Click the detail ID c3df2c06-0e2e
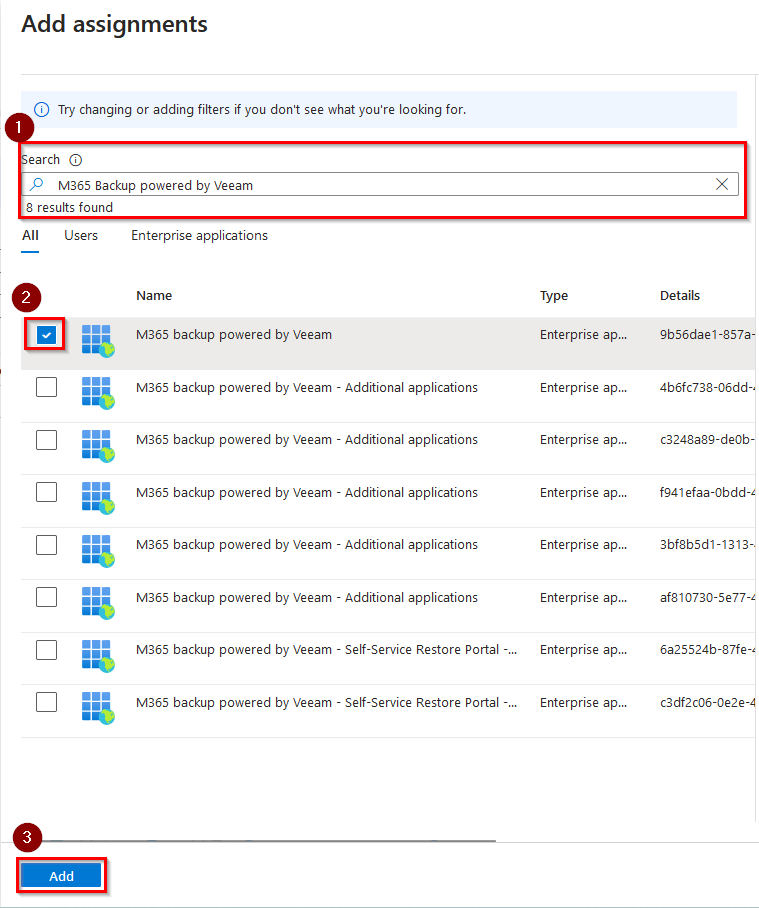The height and width of the screenshot is (908, 759). pos(707,702)
